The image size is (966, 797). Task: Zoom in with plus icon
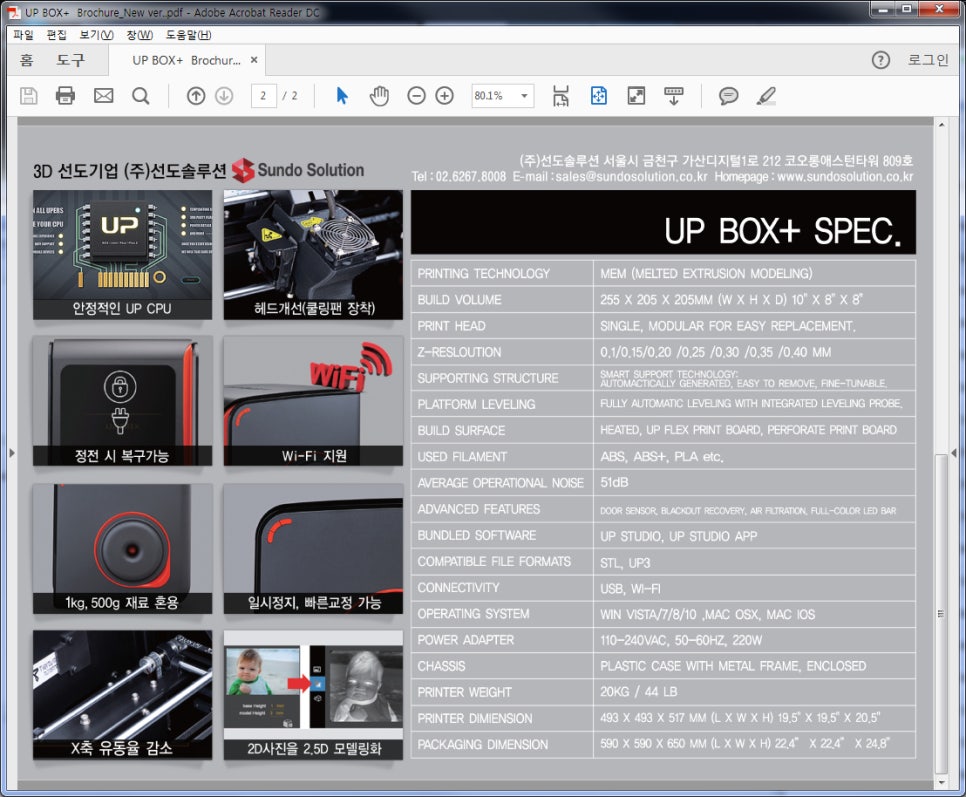click(444, 96)
